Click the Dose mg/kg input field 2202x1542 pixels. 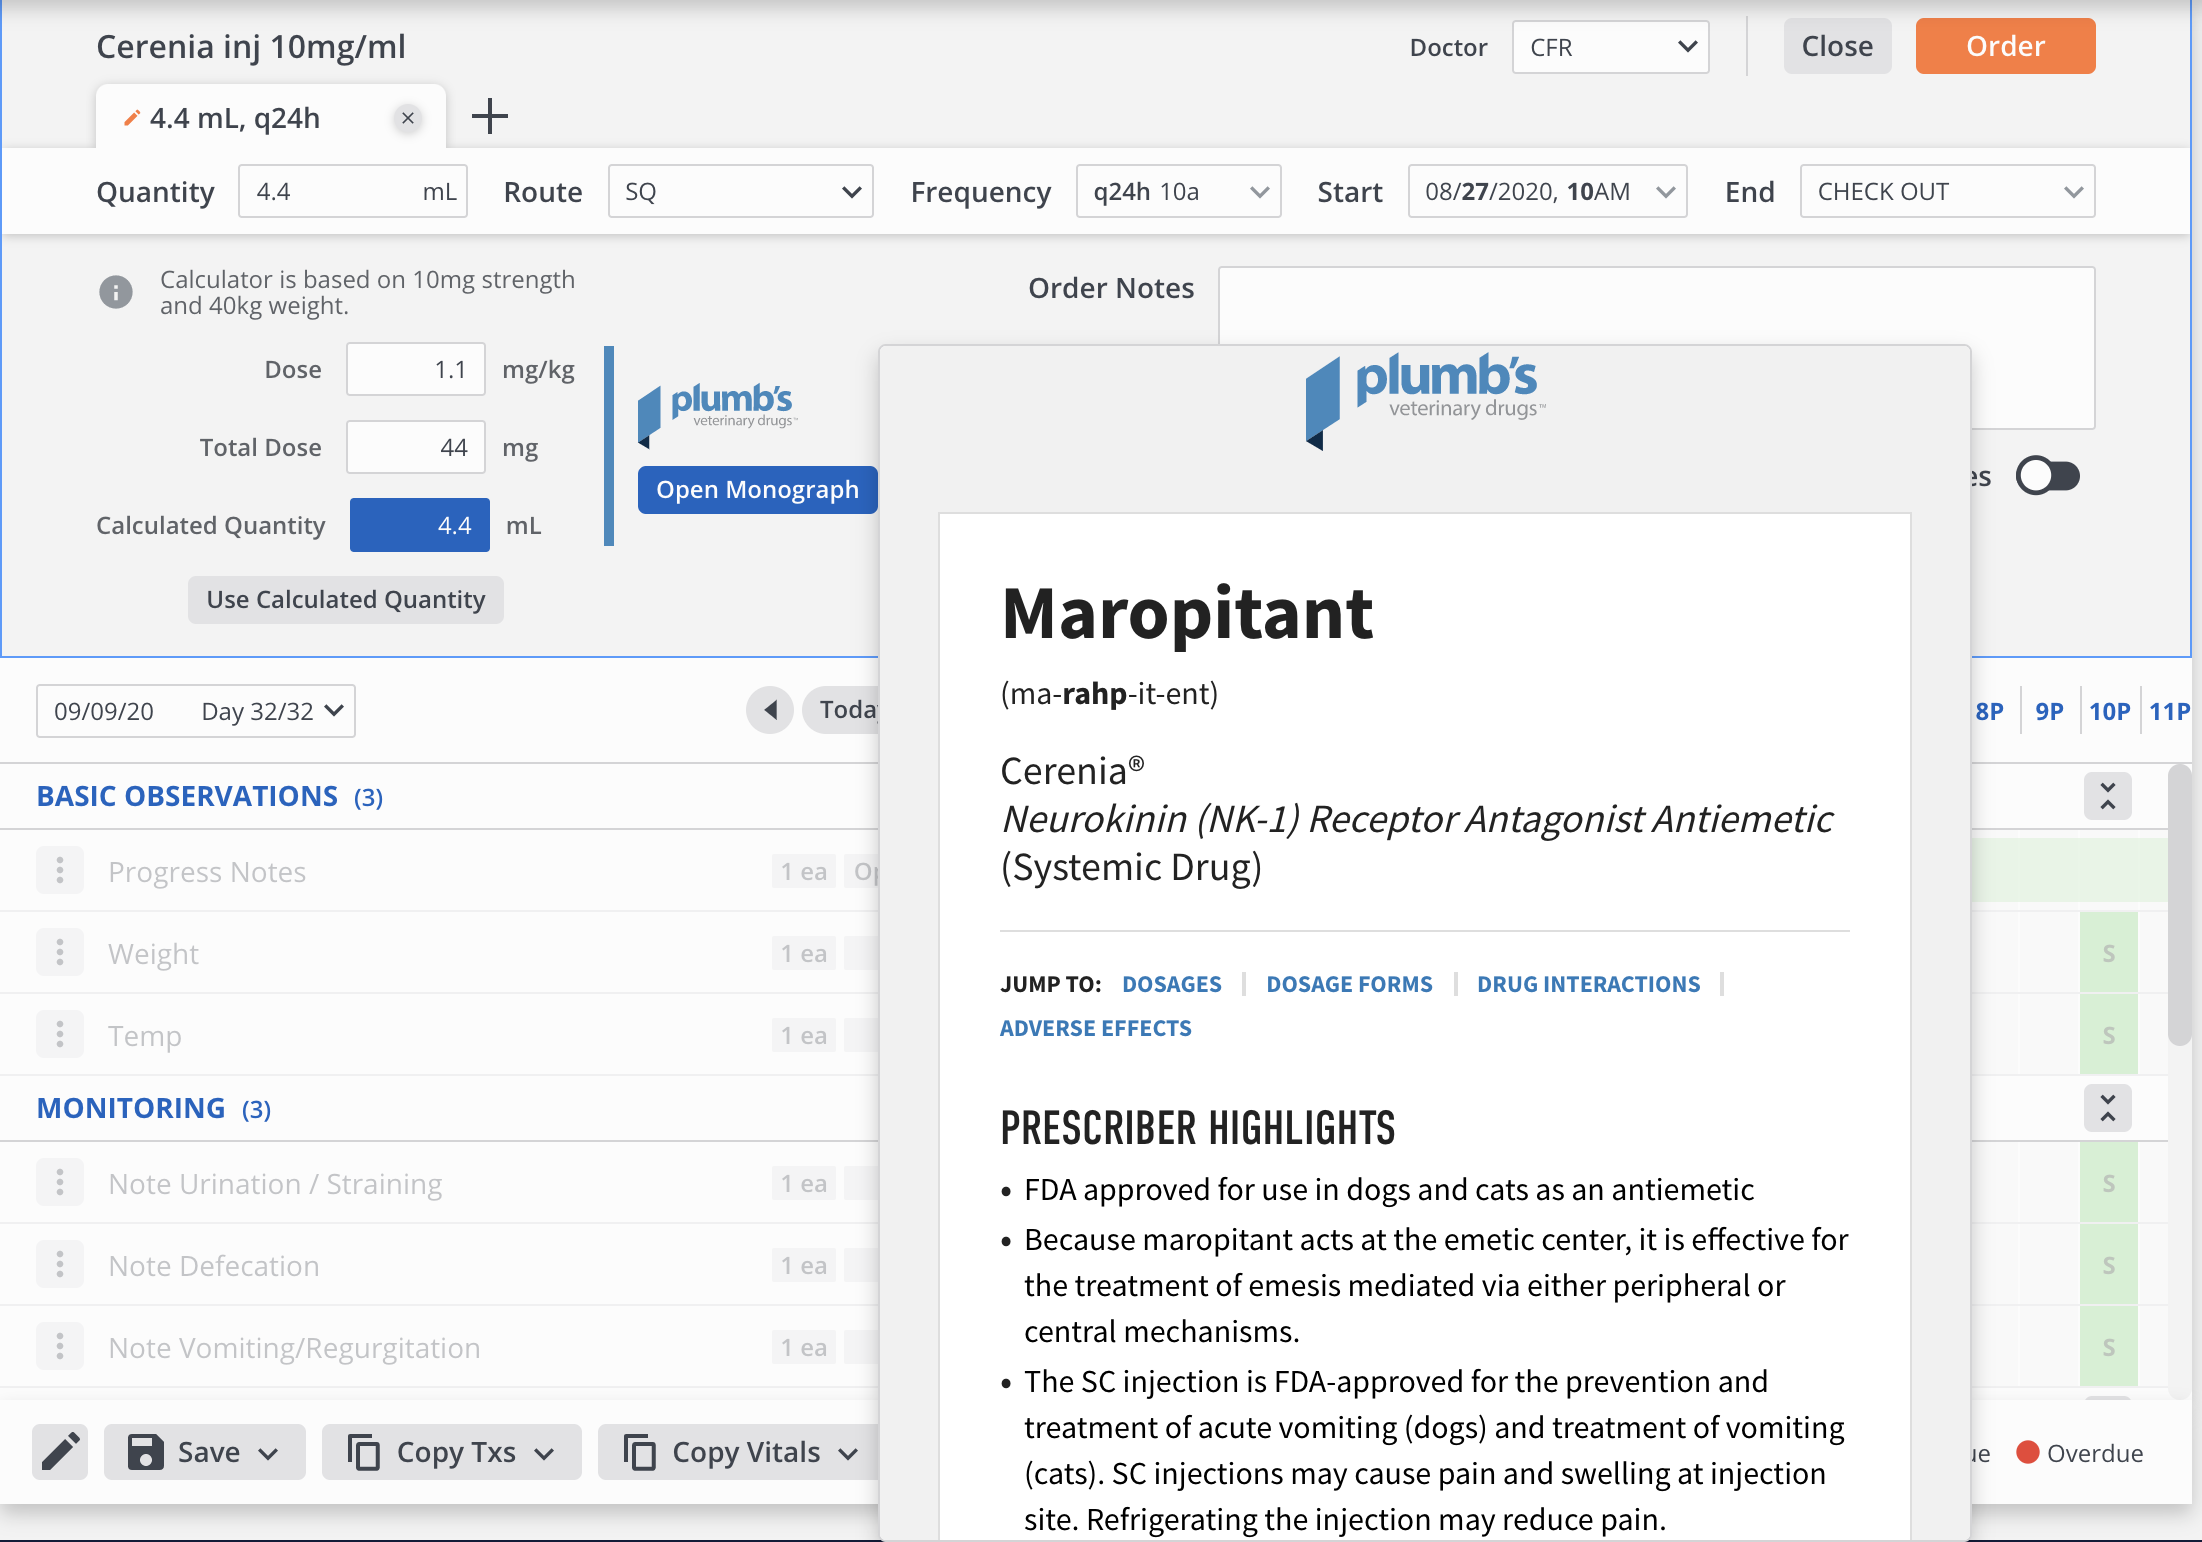(x=416, y=369)
